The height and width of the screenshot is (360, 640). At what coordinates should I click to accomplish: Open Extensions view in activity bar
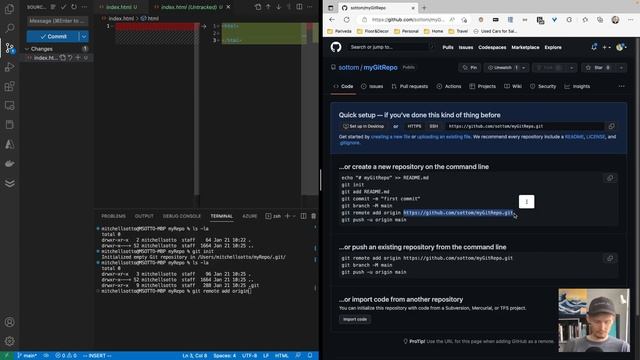coord(9,86)
